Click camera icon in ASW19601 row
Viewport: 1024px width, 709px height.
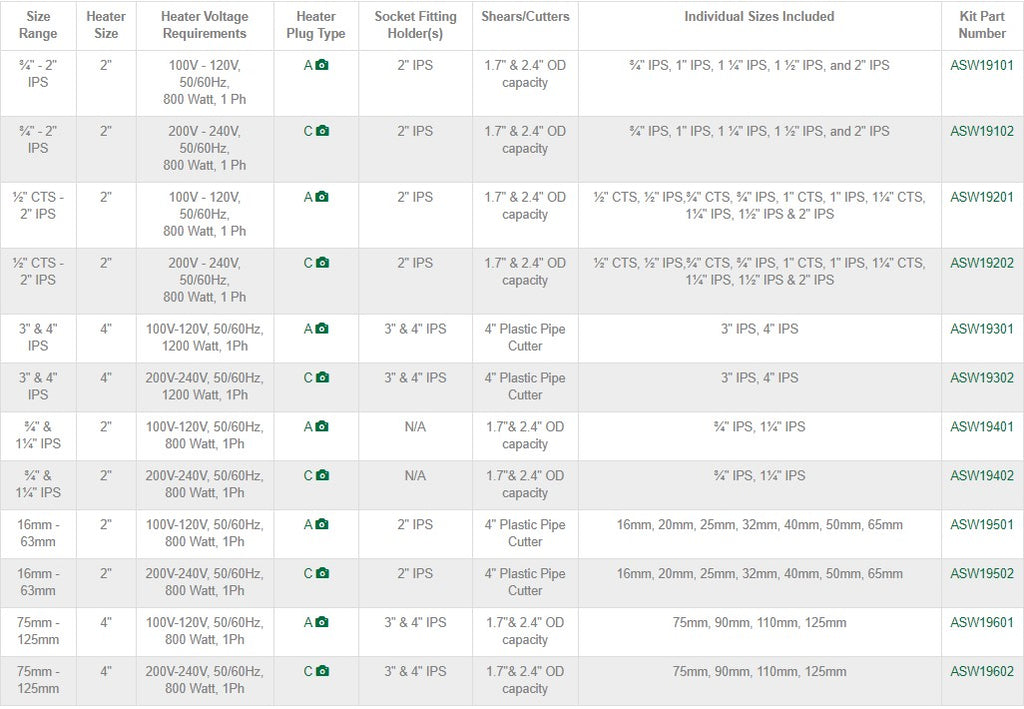(322, 623)
